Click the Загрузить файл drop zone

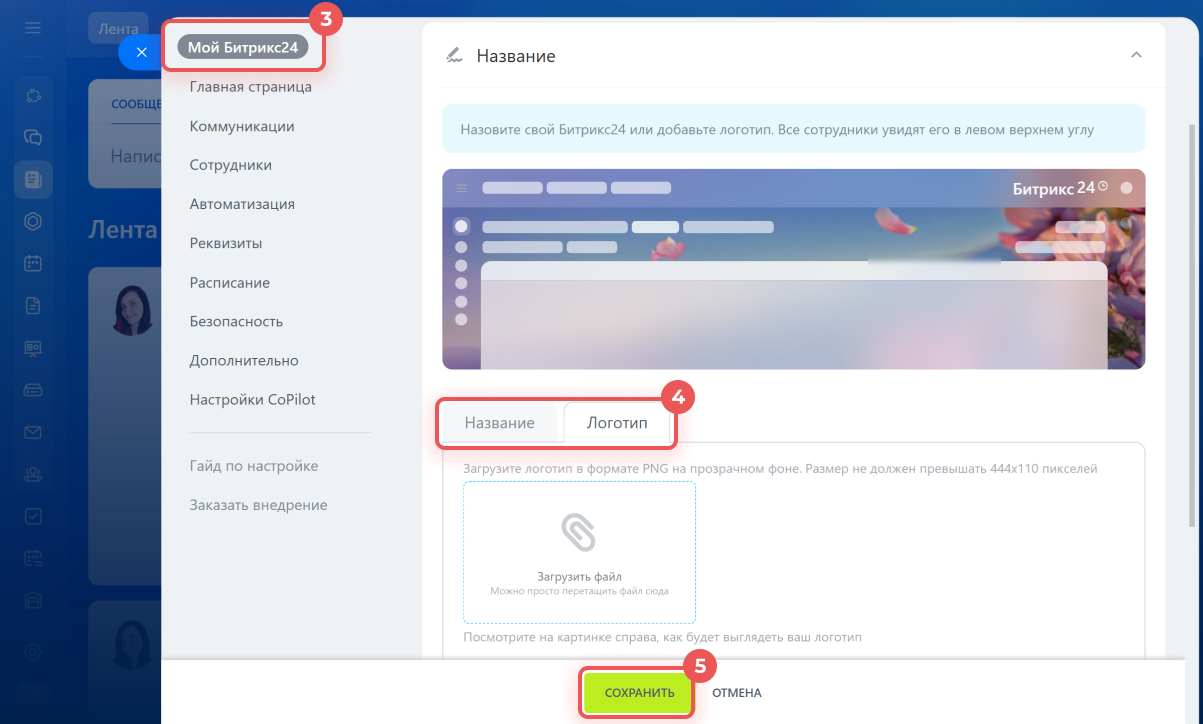[579, 553]
